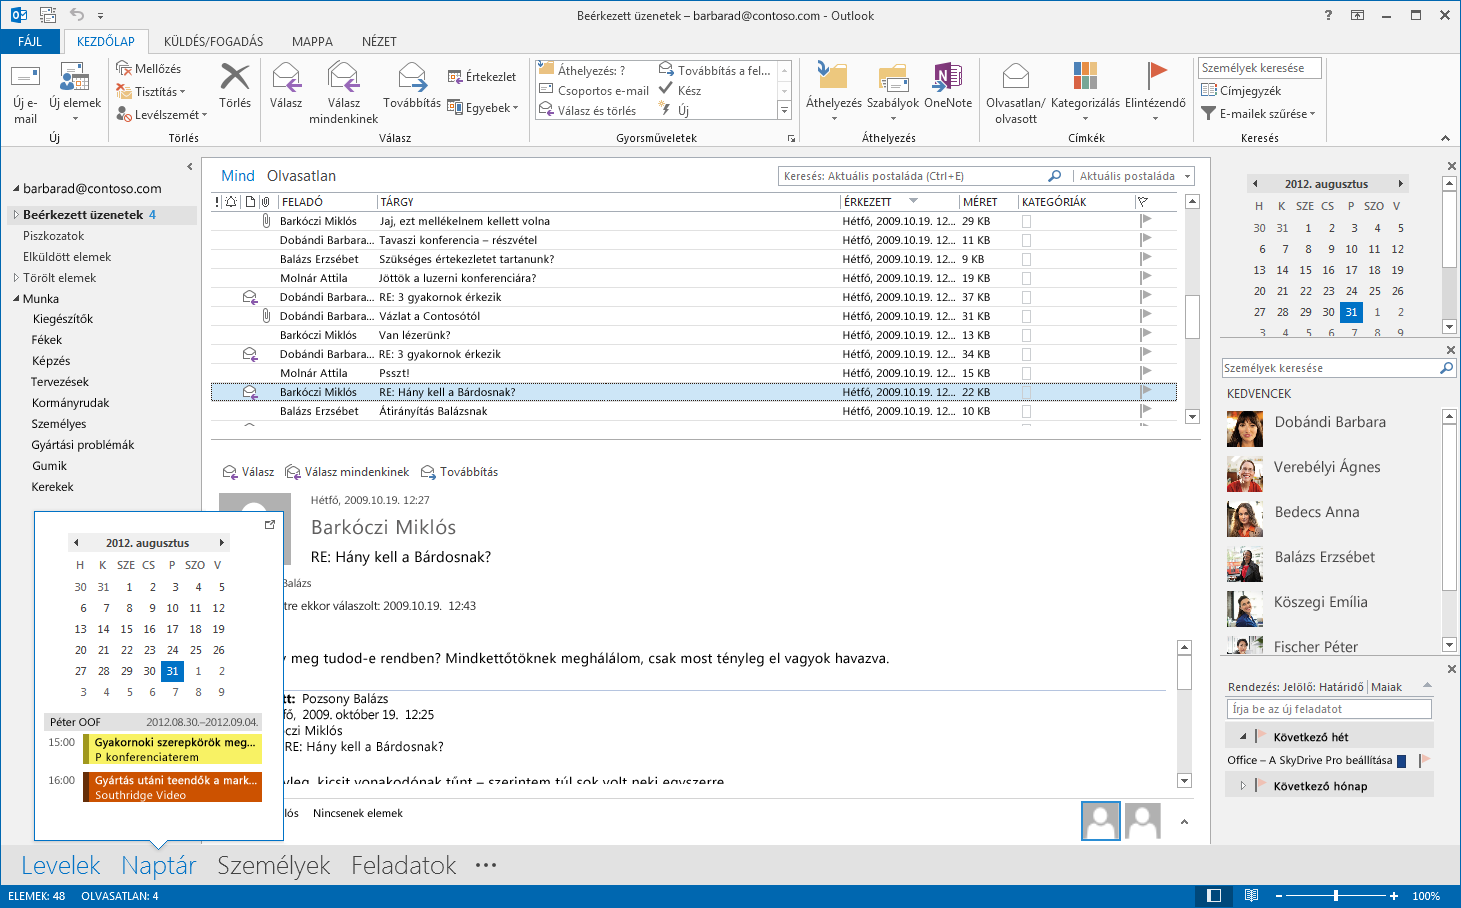
Task: Open E-mailek szűrése dropdown
Action: (1259, 114)
